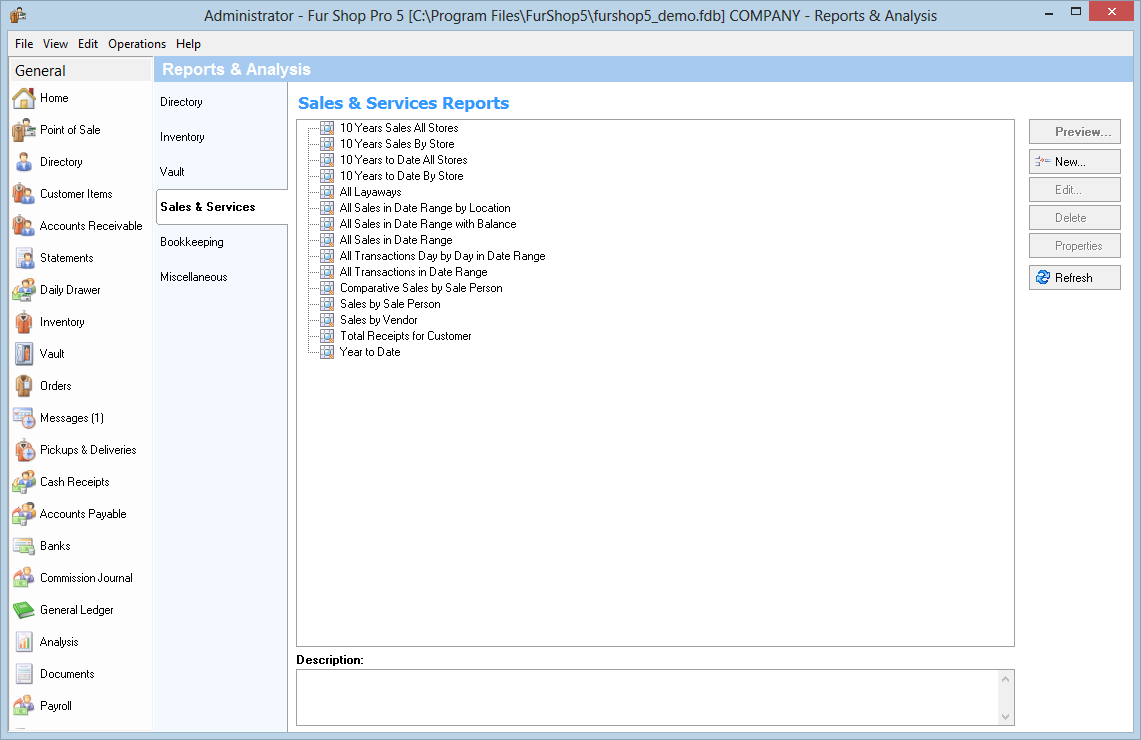
Task: Open the View menu
Action: (x=56, y=44)
